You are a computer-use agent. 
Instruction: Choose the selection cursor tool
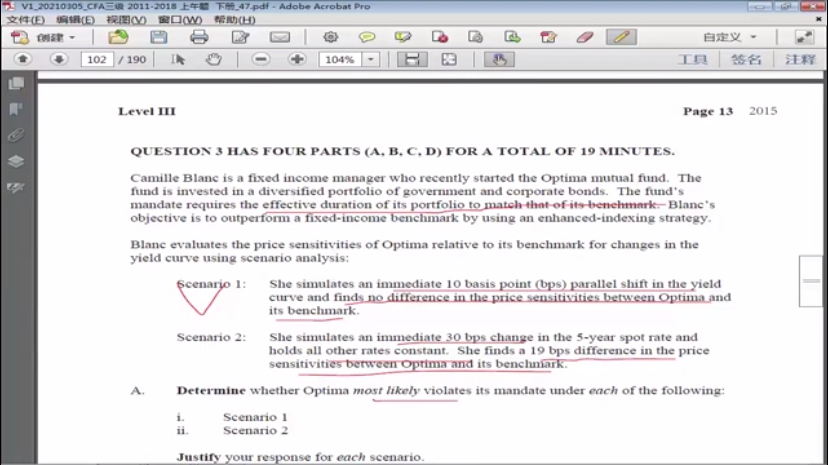[x=178, y=59]
